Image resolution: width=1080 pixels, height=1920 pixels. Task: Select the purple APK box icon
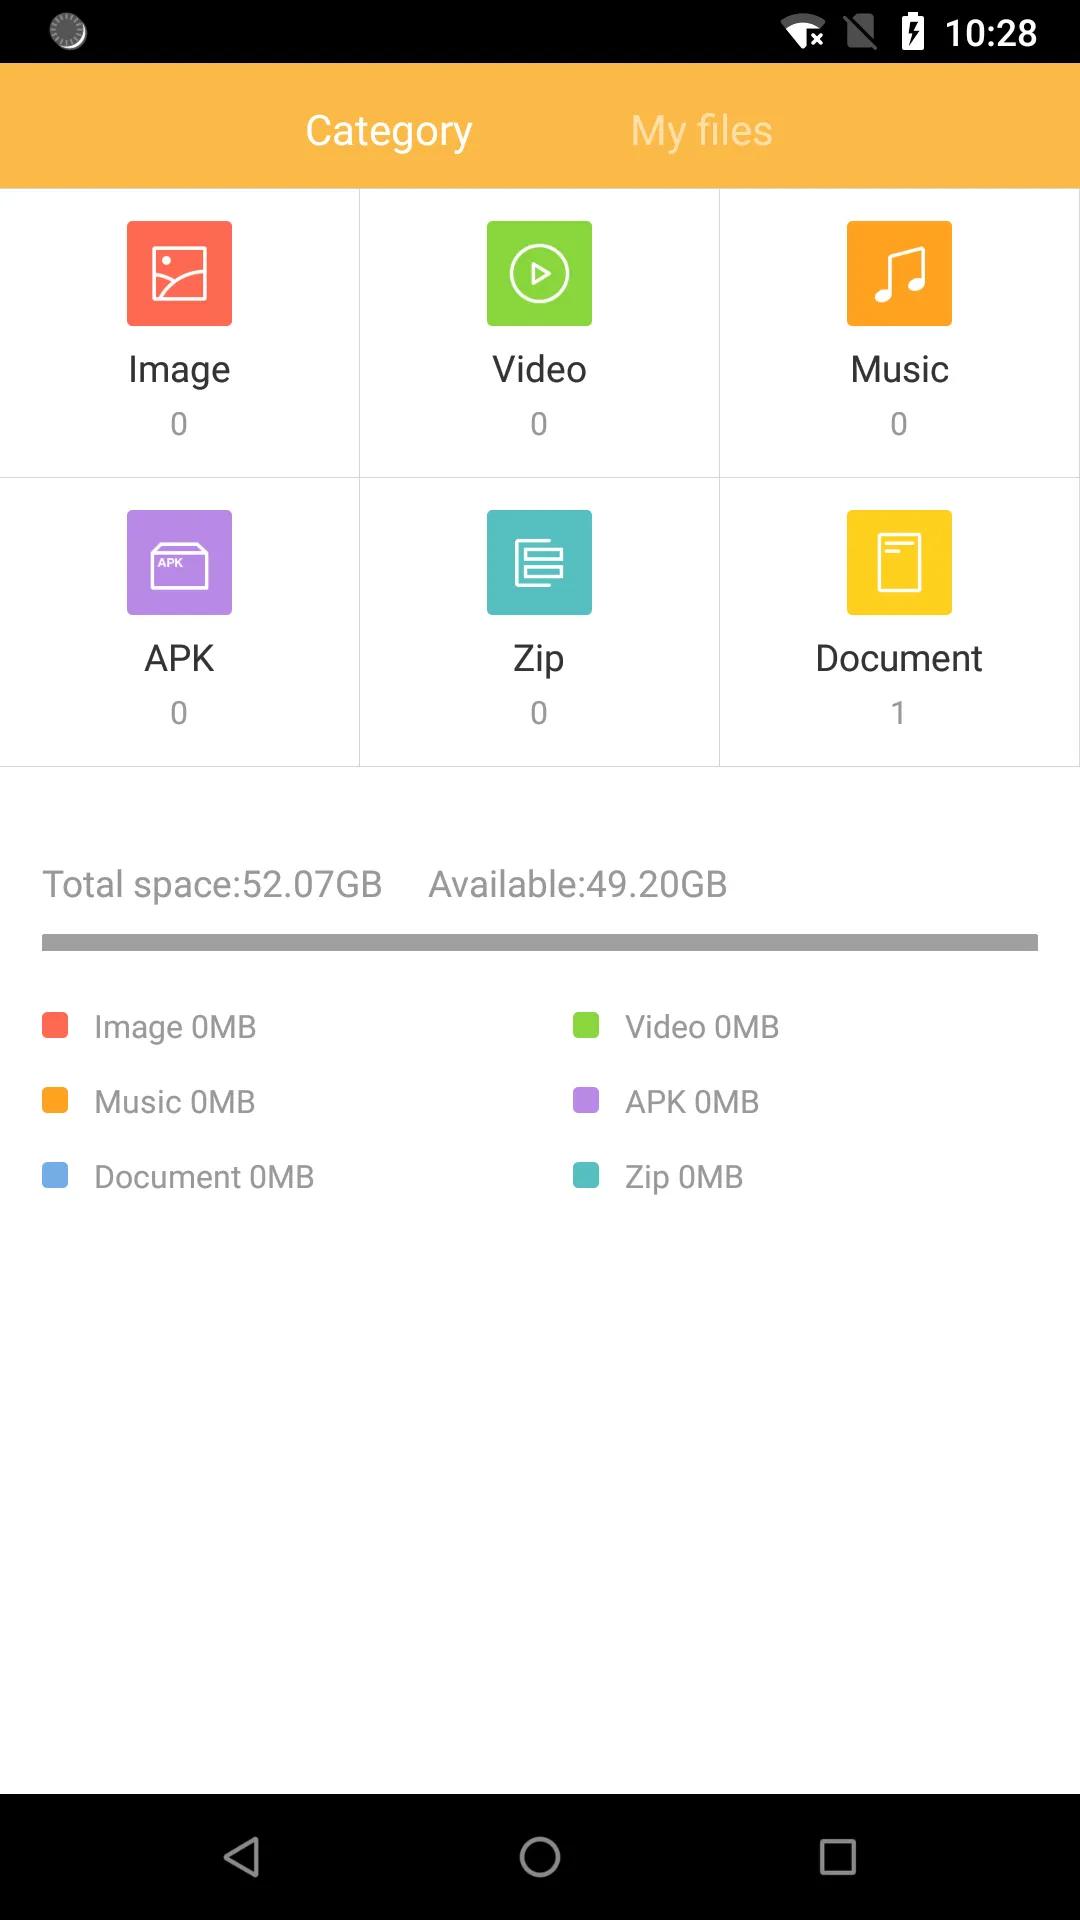pos(179,562)
